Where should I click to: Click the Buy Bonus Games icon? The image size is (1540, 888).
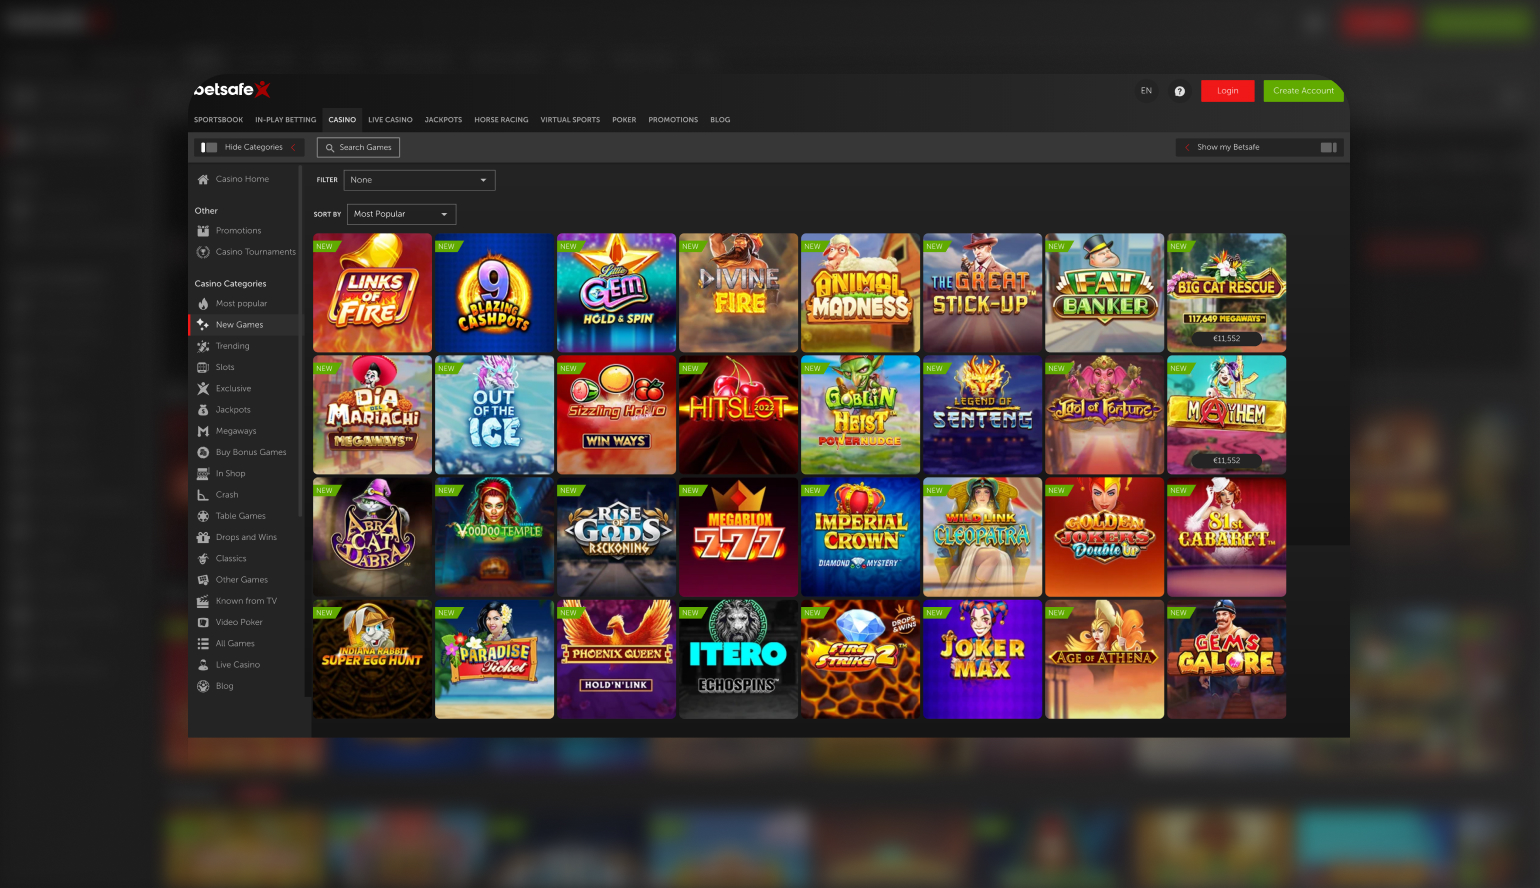pos(203,453)
